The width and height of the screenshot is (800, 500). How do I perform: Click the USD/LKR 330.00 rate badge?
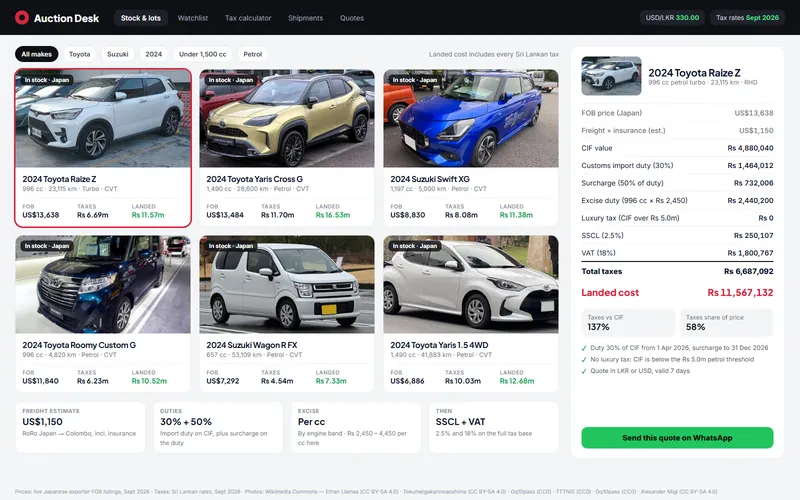(x=672, y=17)
